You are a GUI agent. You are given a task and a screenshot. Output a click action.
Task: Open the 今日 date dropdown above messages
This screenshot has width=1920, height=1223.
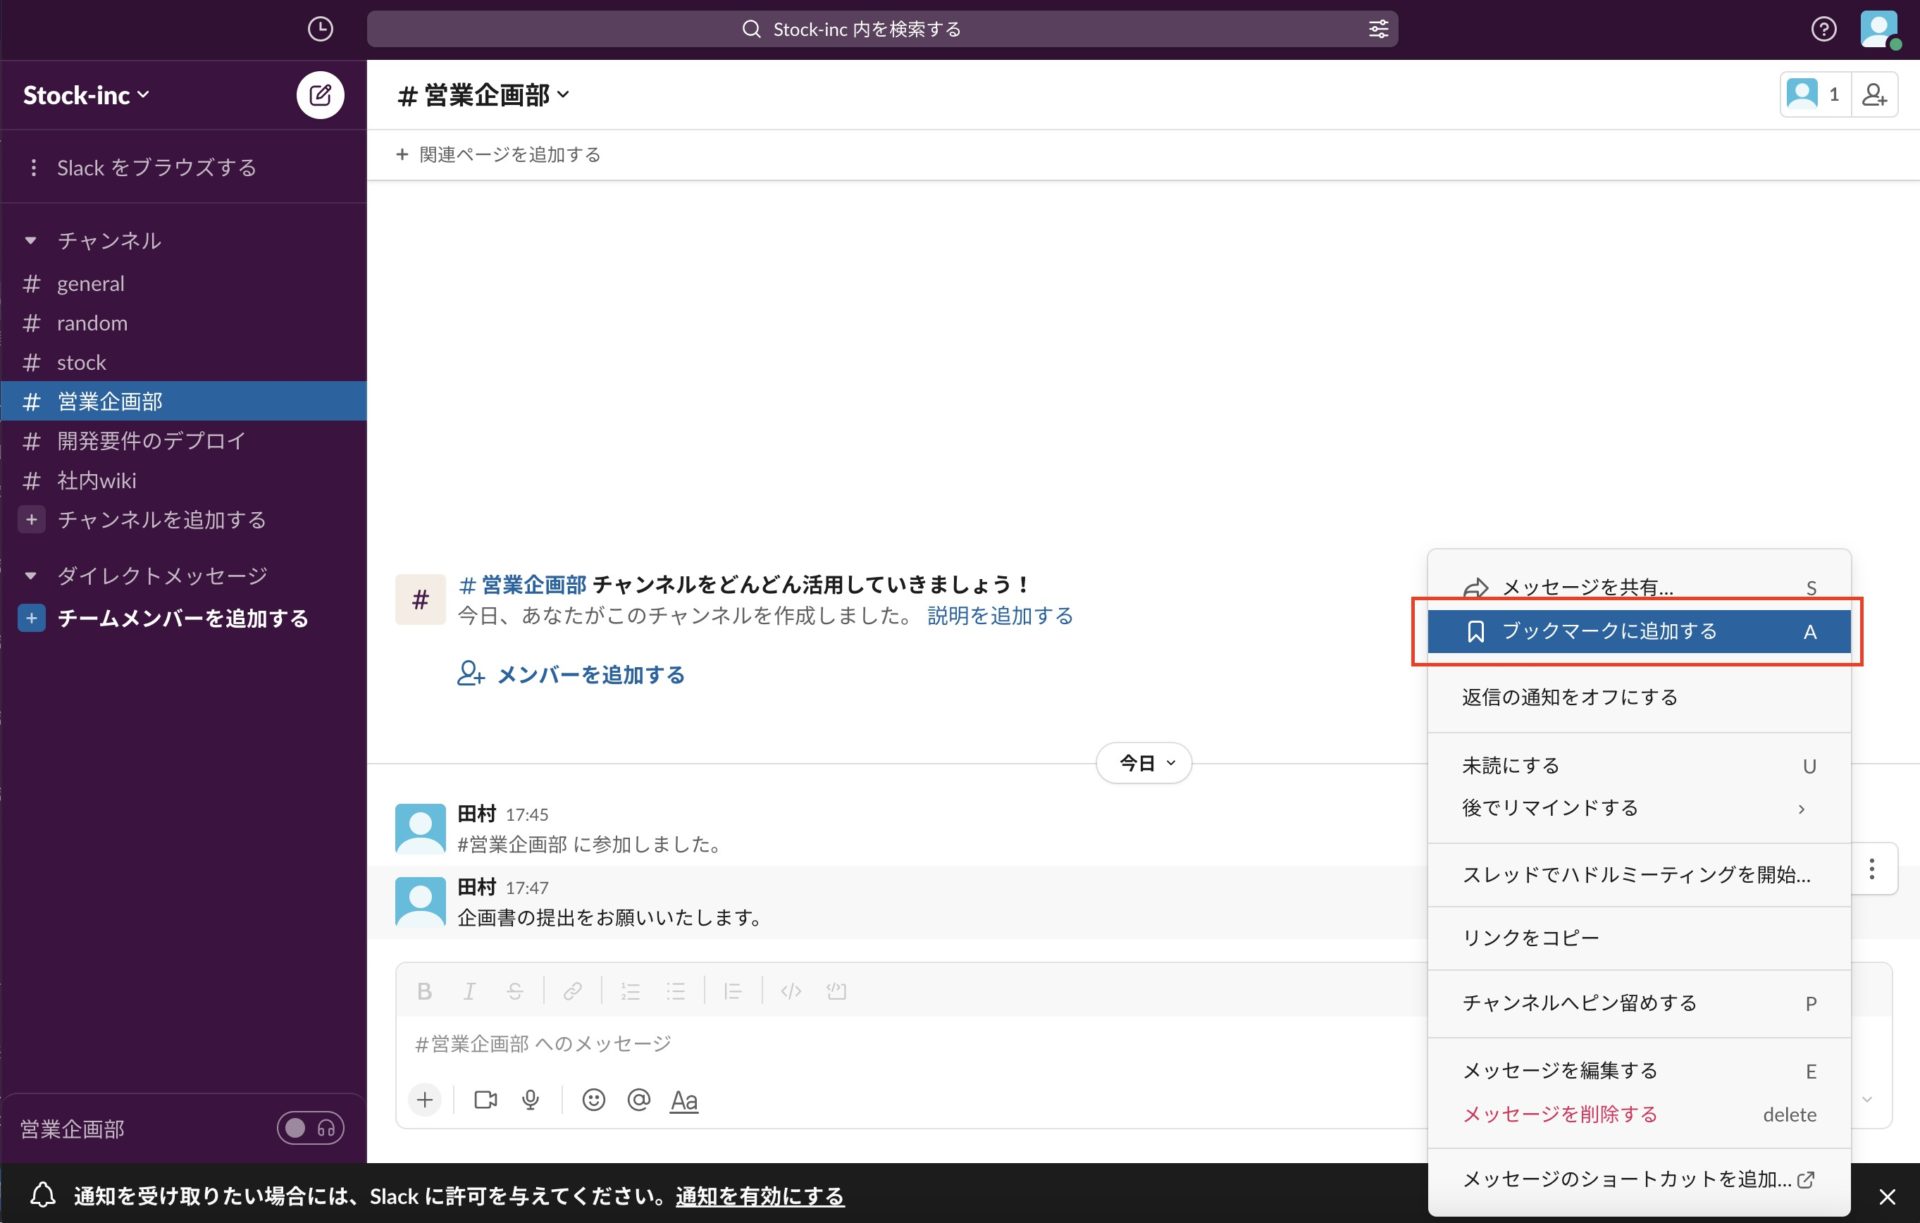(x=1143, y=762)
